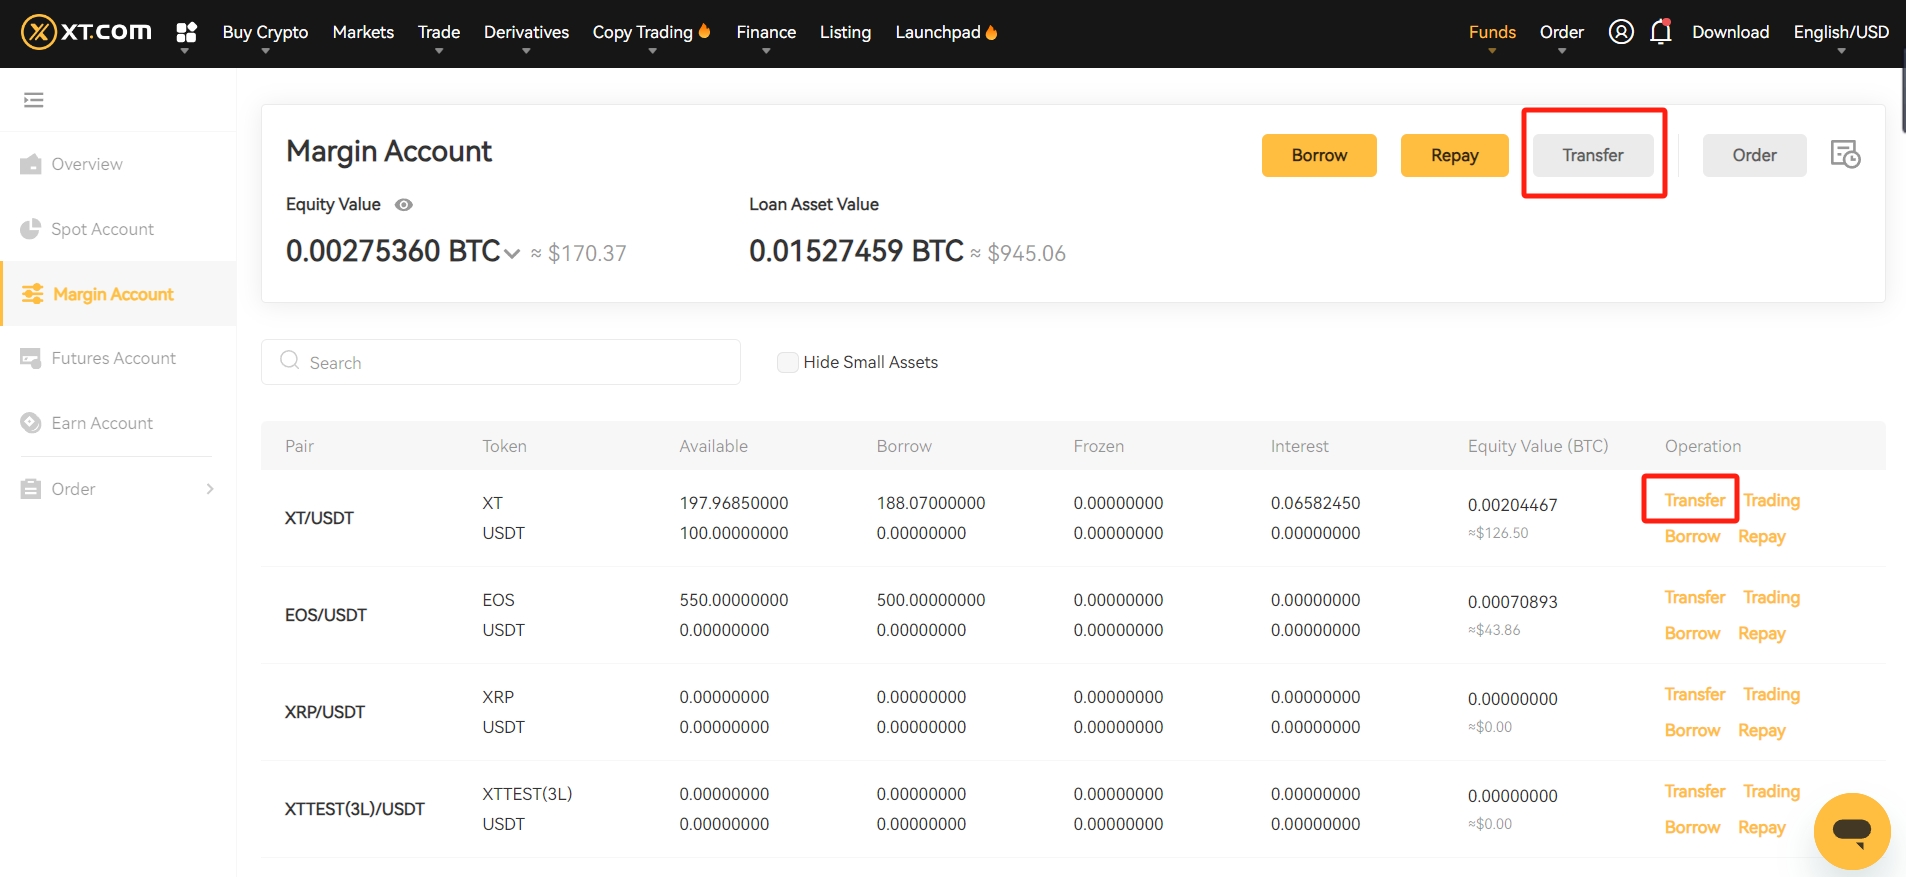Click the Launchpad flame icon
This screenshot has height=877, width=1906.
click(x=992, y=32)
